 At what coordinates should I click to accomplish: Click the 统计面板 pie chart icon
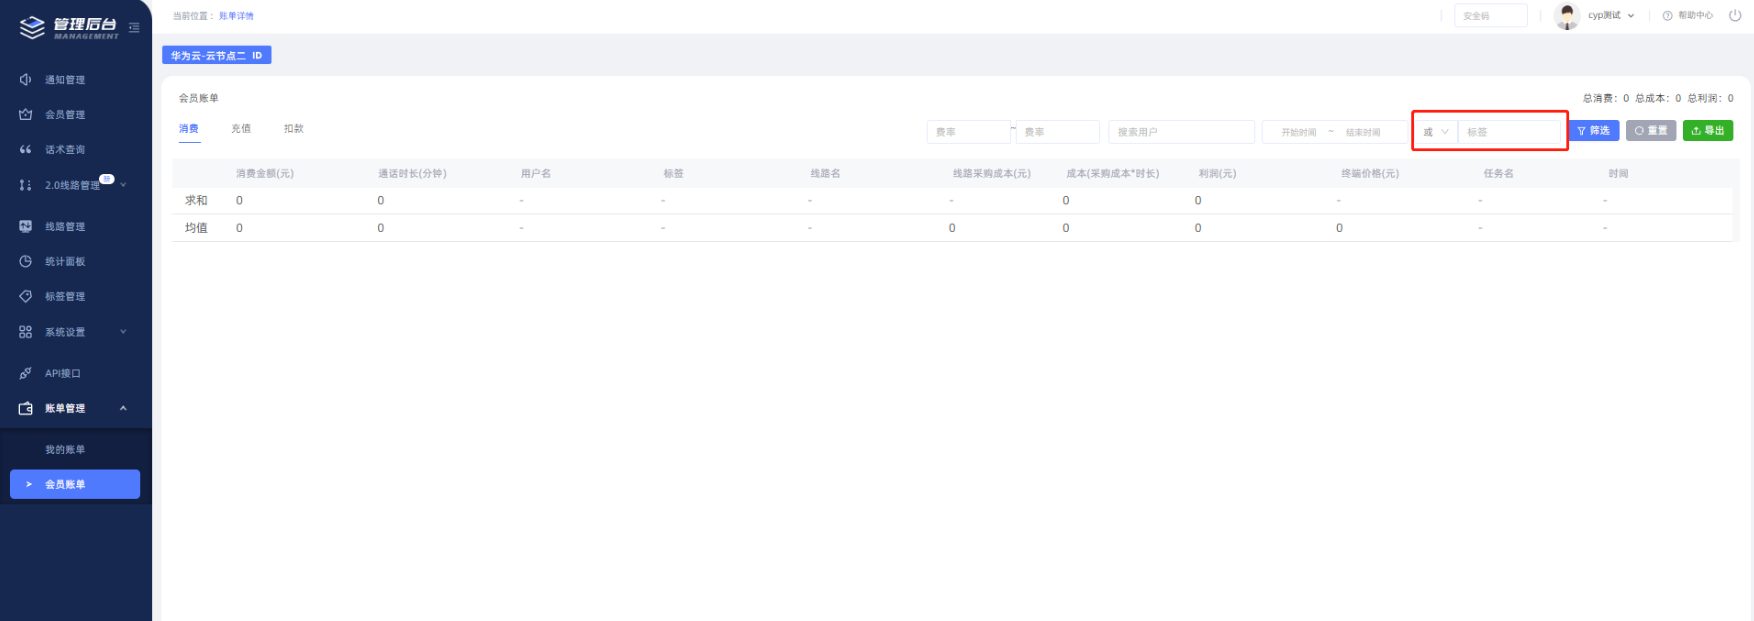(26, 262)
